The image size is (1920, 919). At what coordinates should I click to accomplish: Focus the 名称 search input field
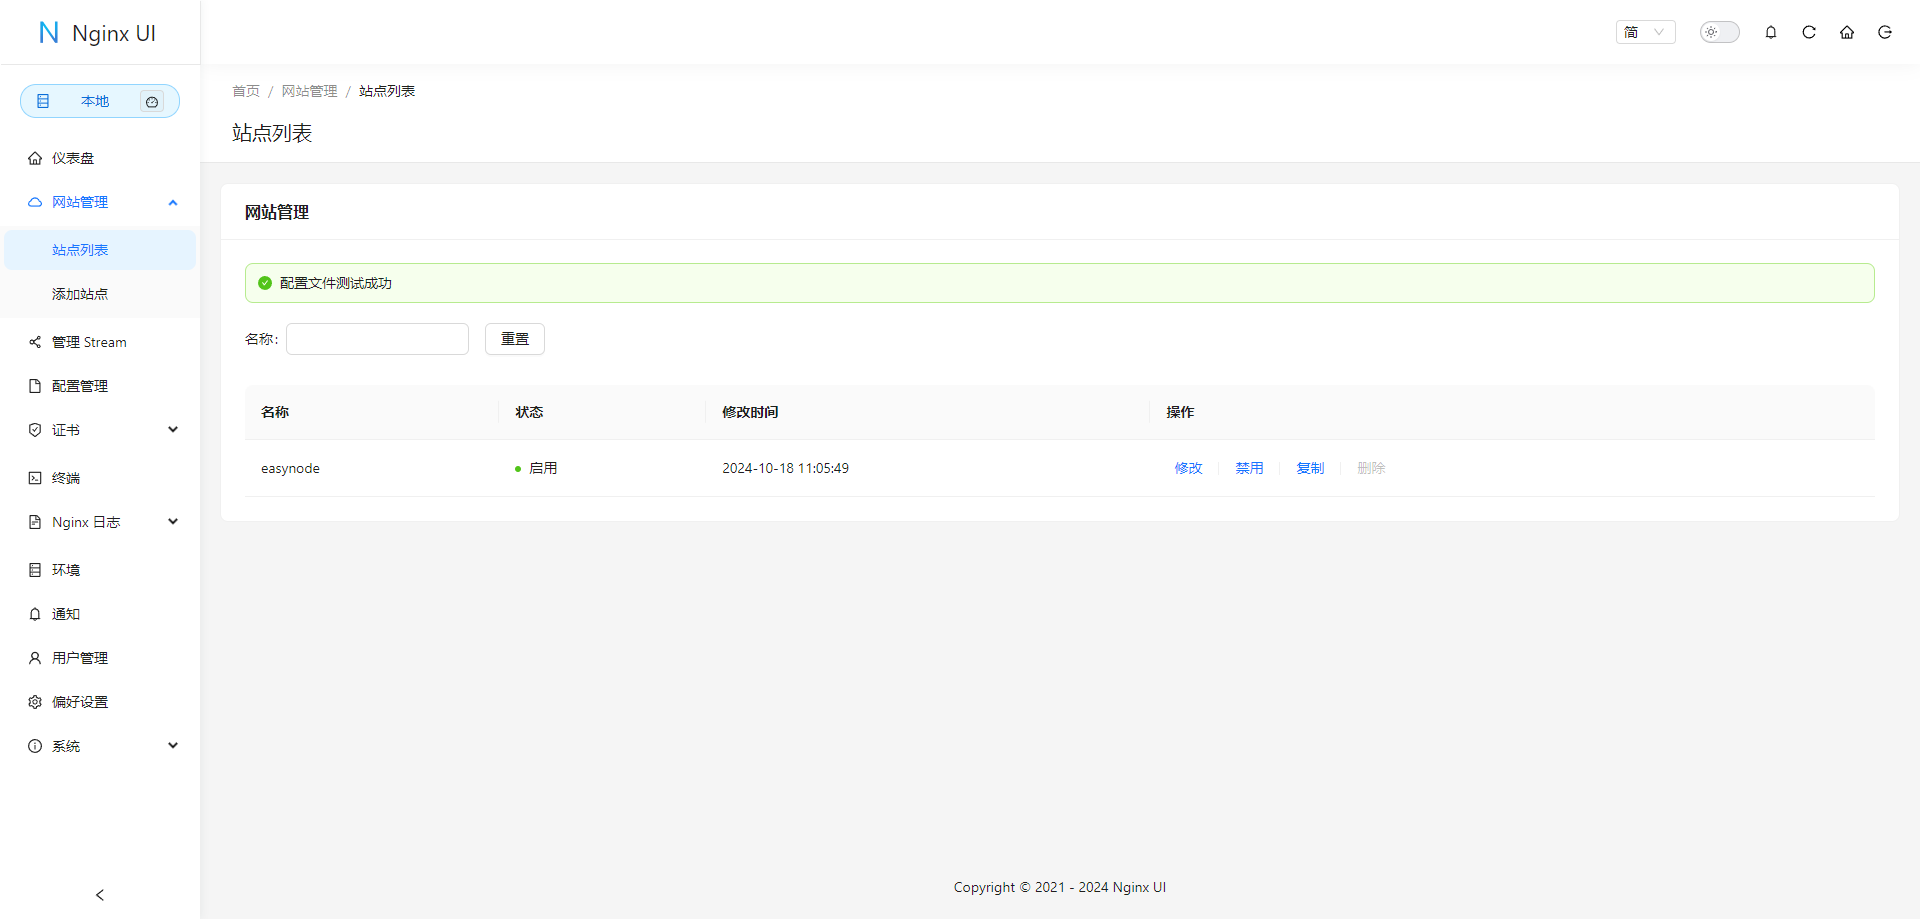point(377,339)
